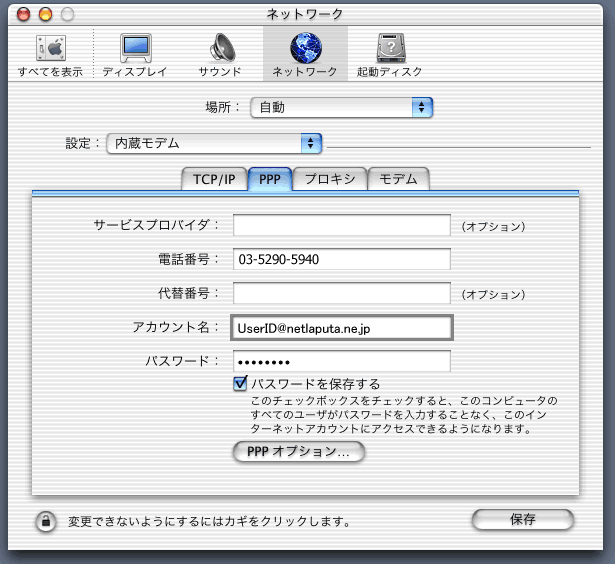Click the 代替番号 alternate number field

[x=342, y=293]
